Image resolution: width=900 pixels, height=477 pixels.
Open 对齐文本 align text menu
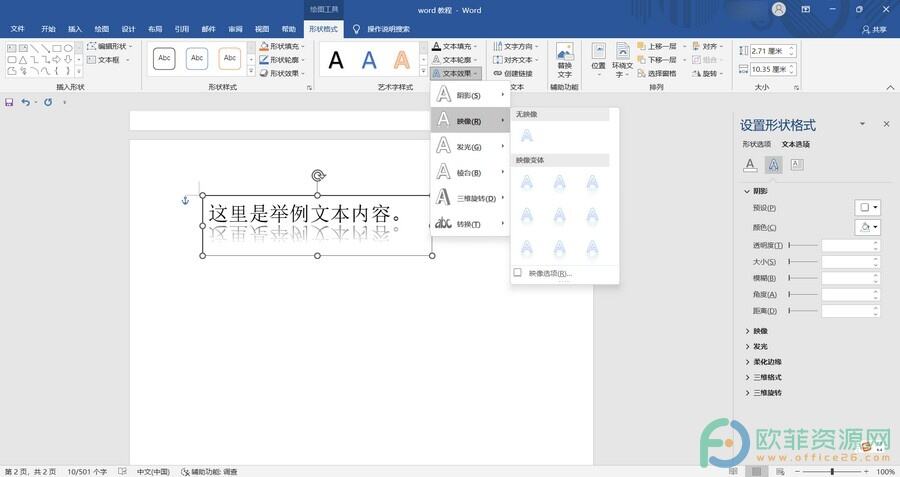(x=516, y=60)
